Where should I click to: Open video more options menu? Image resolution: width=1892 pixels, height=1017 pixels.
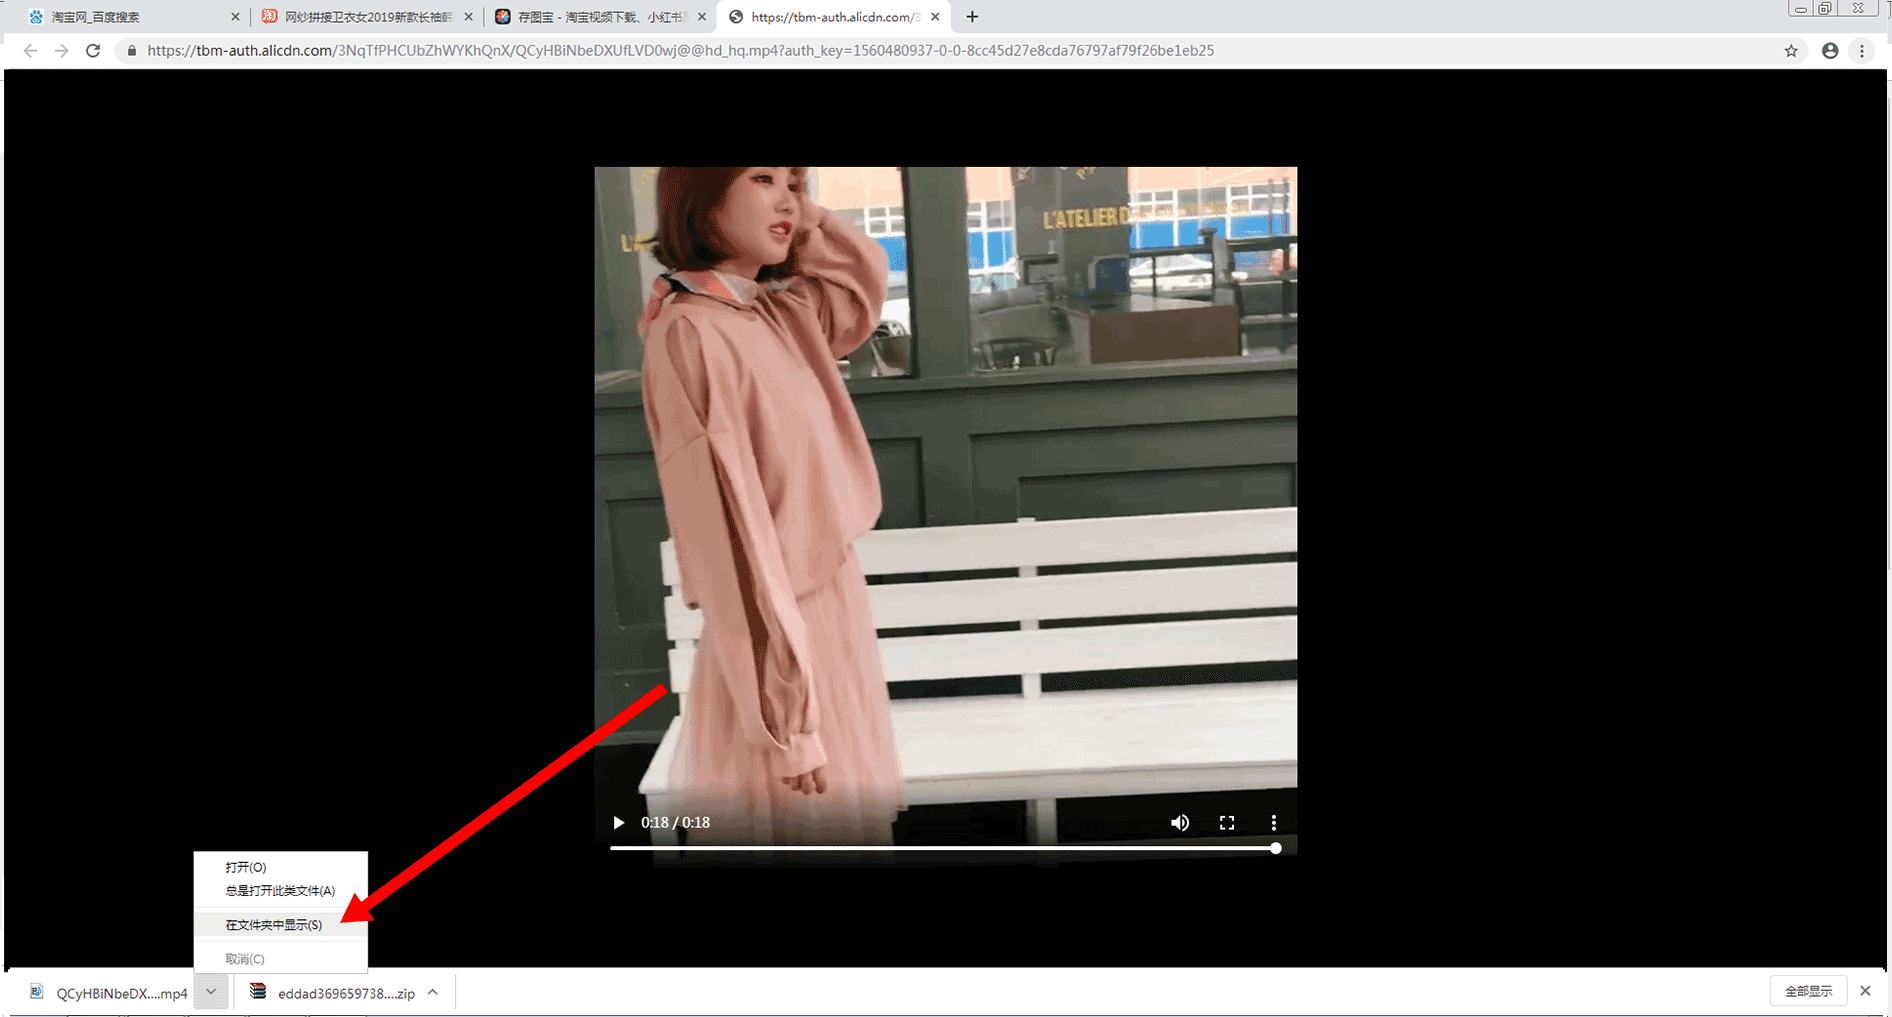tap(1273, 822)
